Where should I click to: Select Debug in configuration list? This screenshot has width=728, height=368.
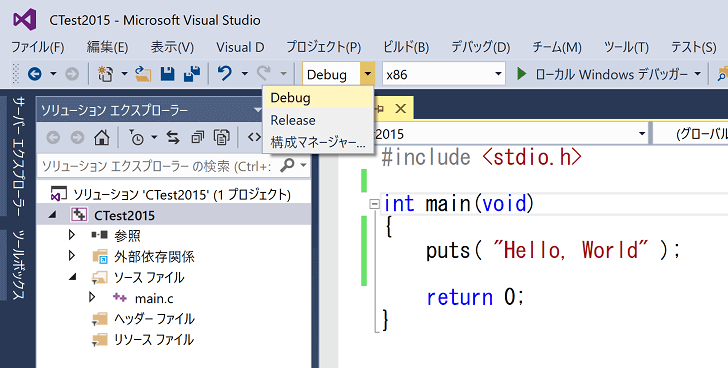click(318, 98)
